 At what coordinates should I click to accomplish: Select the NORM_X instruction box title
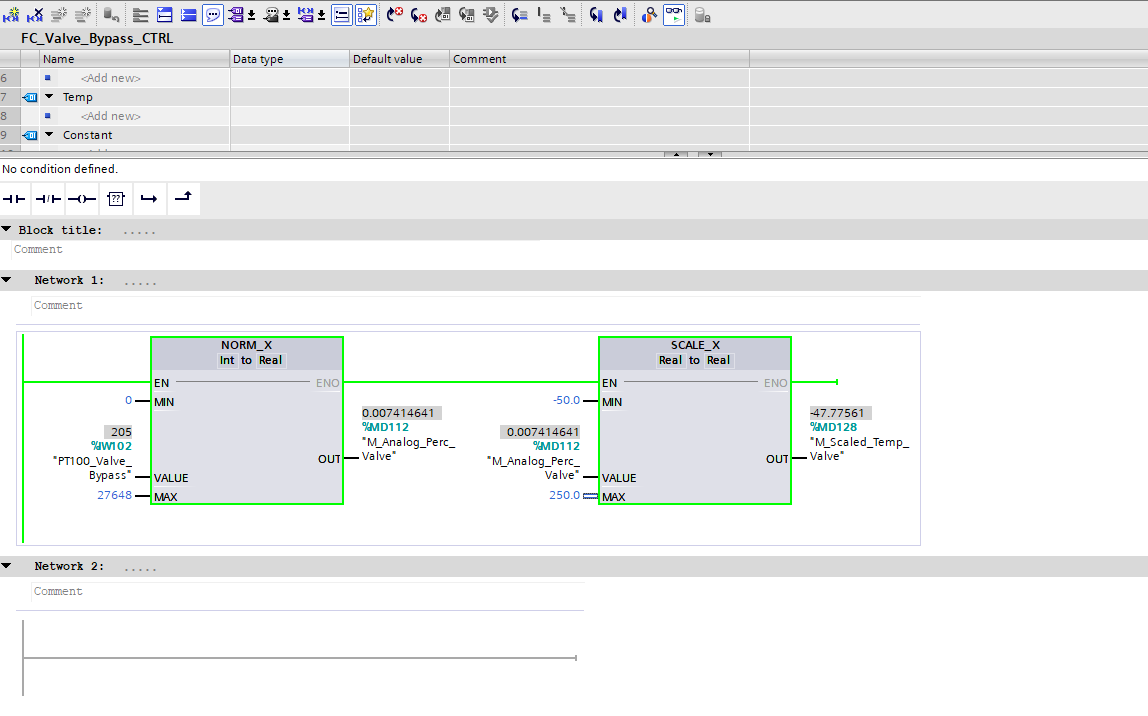[247, 345]
